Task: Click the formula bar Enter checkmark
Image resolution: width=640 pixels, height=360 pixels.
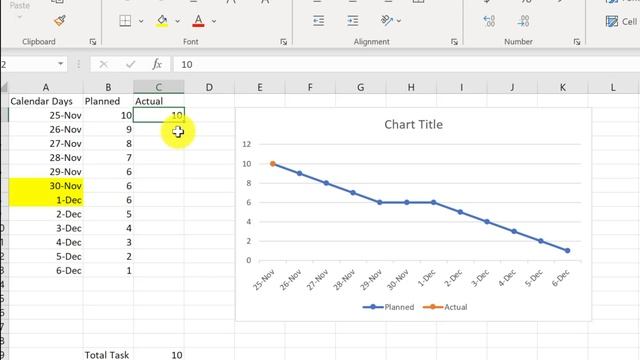Action: (131, 64)
